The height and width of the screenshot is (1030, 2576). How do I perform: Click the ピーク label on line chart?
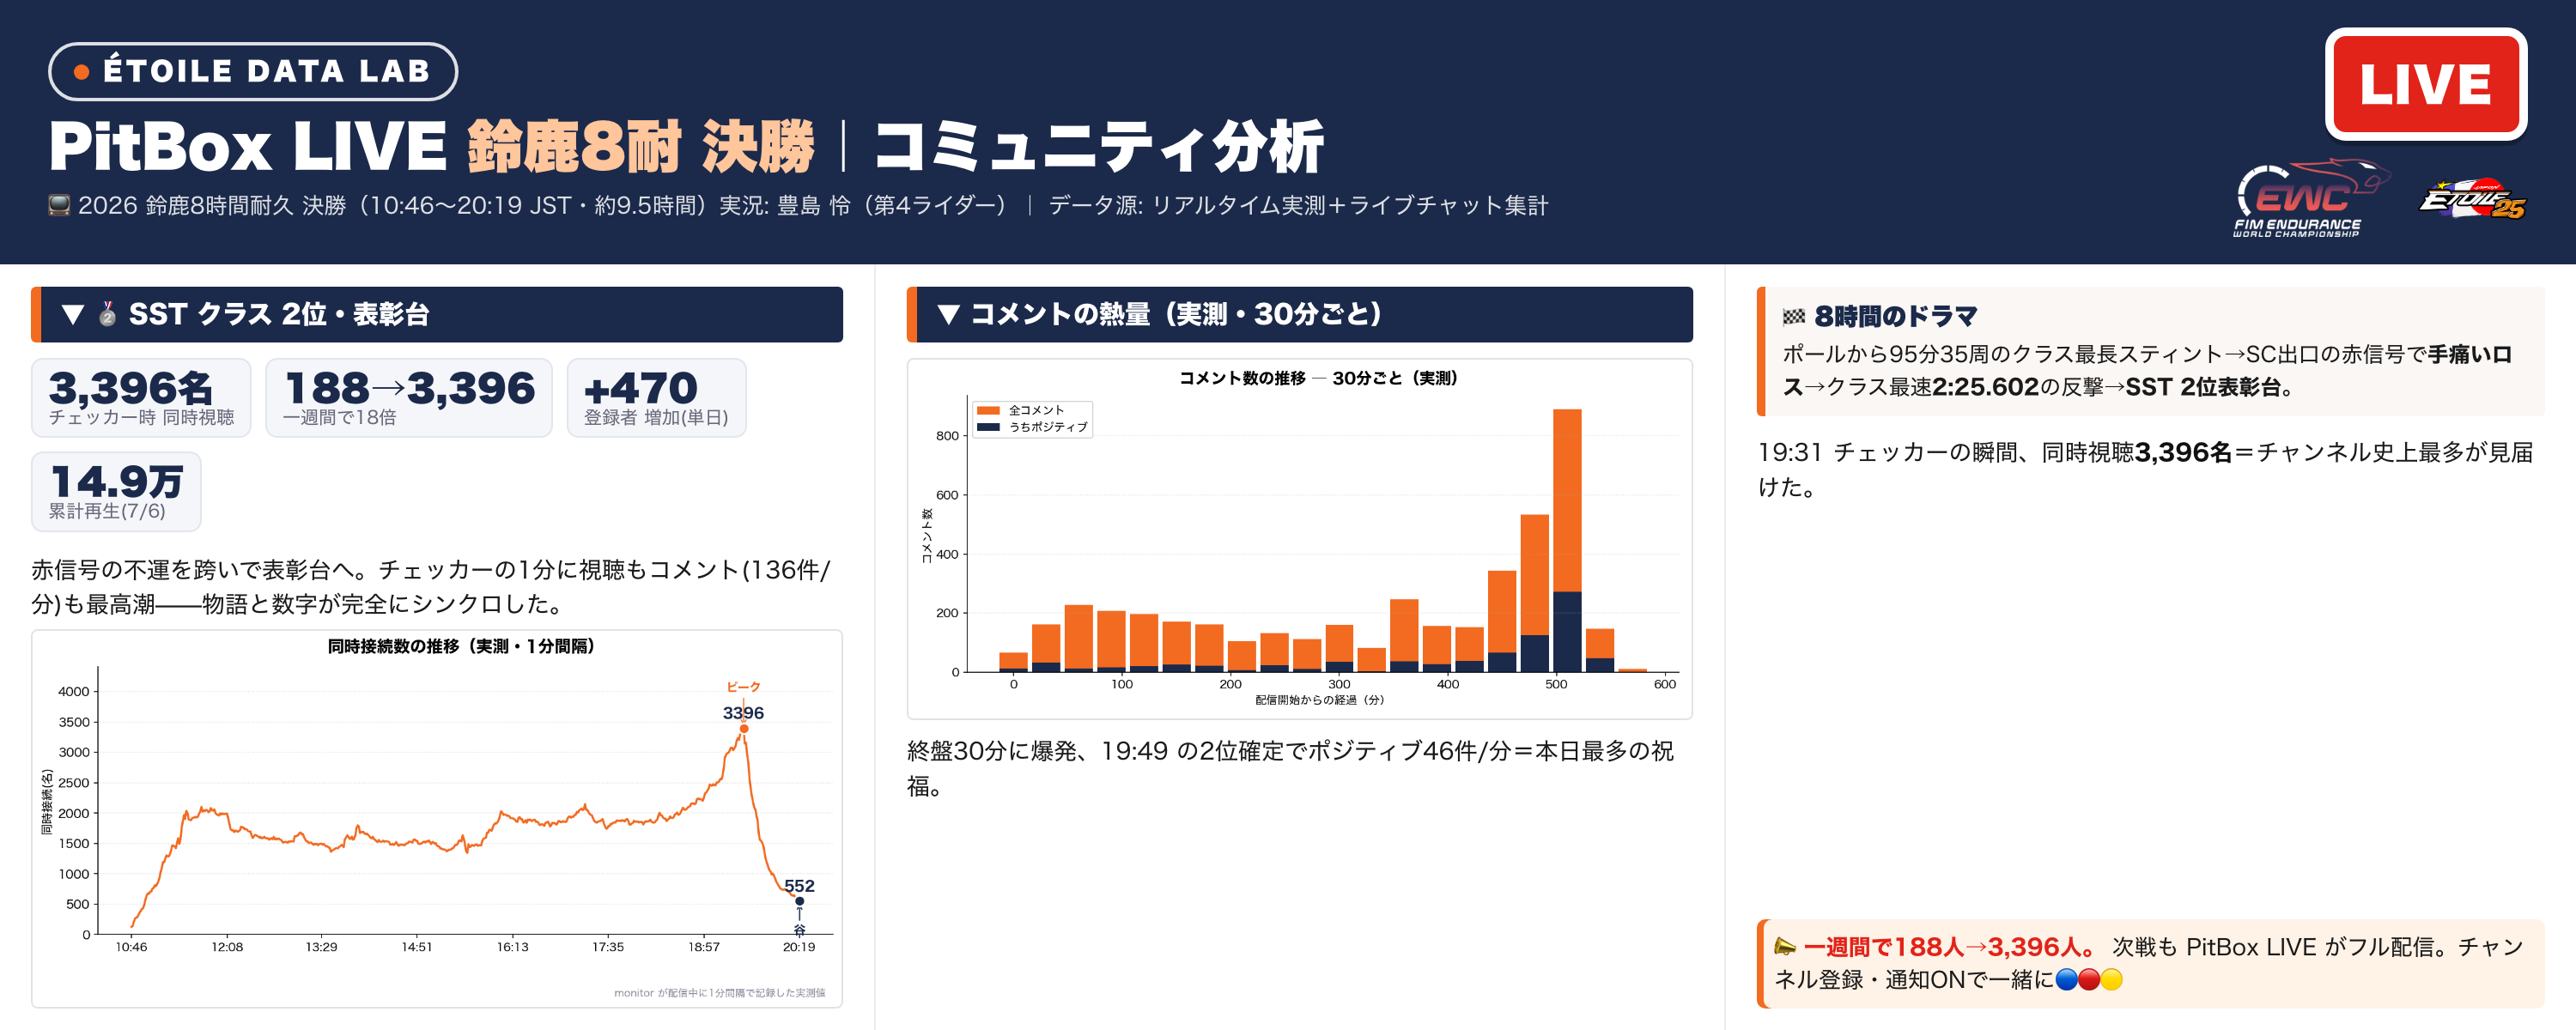coord(743,687)
